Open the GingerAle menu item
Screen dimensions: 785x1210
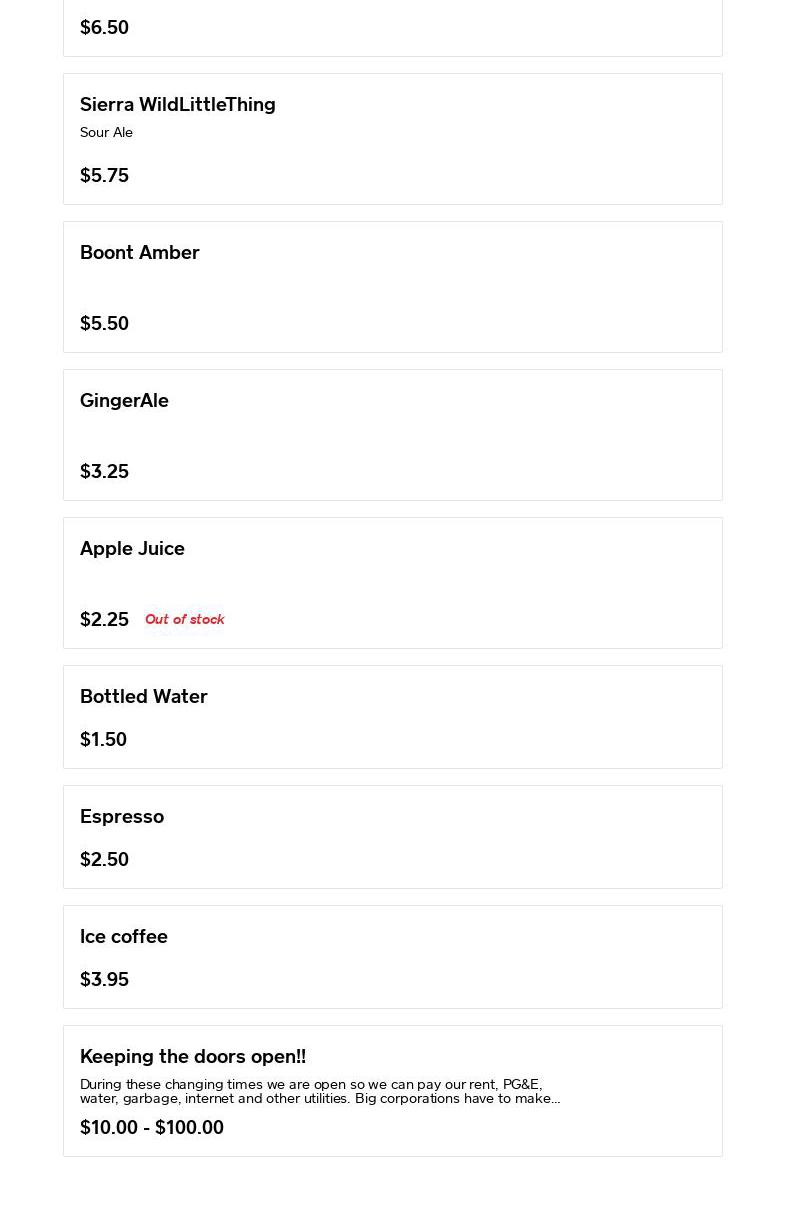click(x=124, y=400)
